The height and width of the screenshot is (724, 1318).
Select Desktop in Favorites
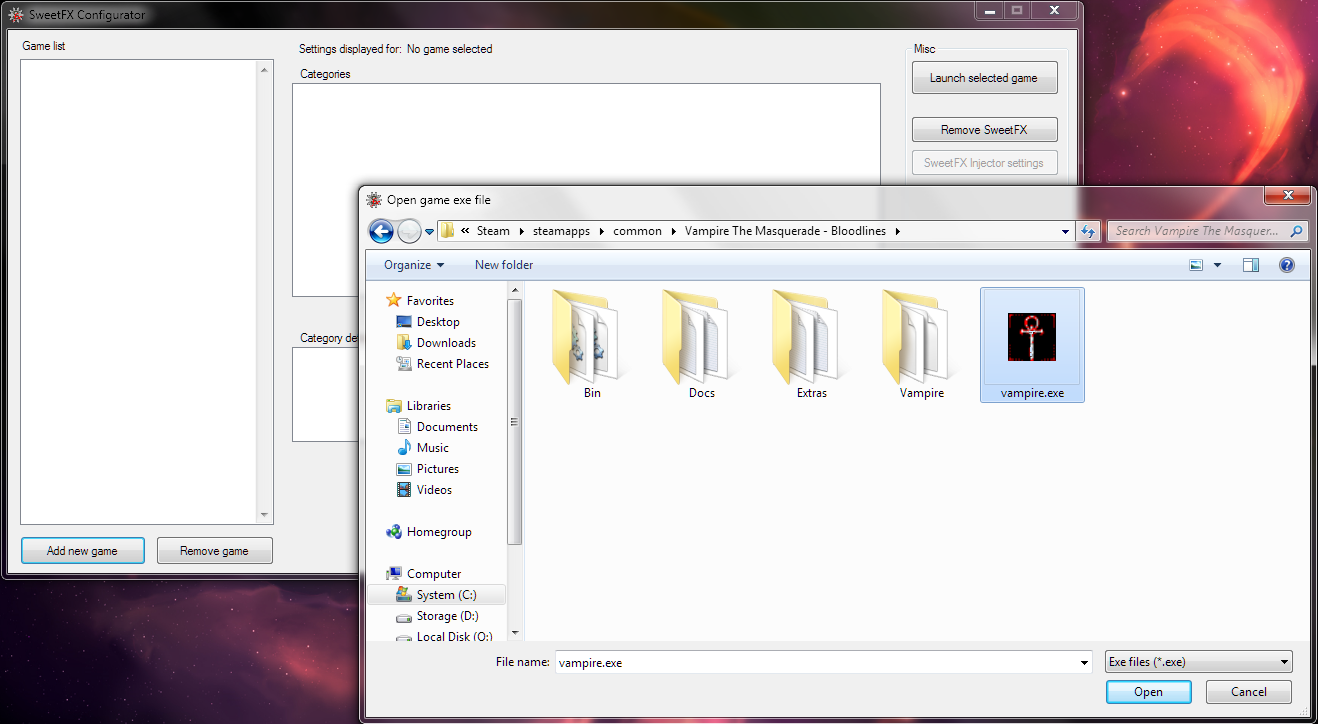428,322
